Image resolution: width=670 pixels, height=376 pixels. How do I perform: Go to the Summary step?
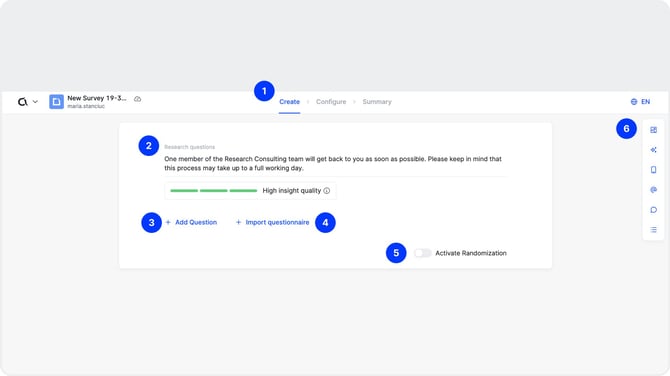377,102
